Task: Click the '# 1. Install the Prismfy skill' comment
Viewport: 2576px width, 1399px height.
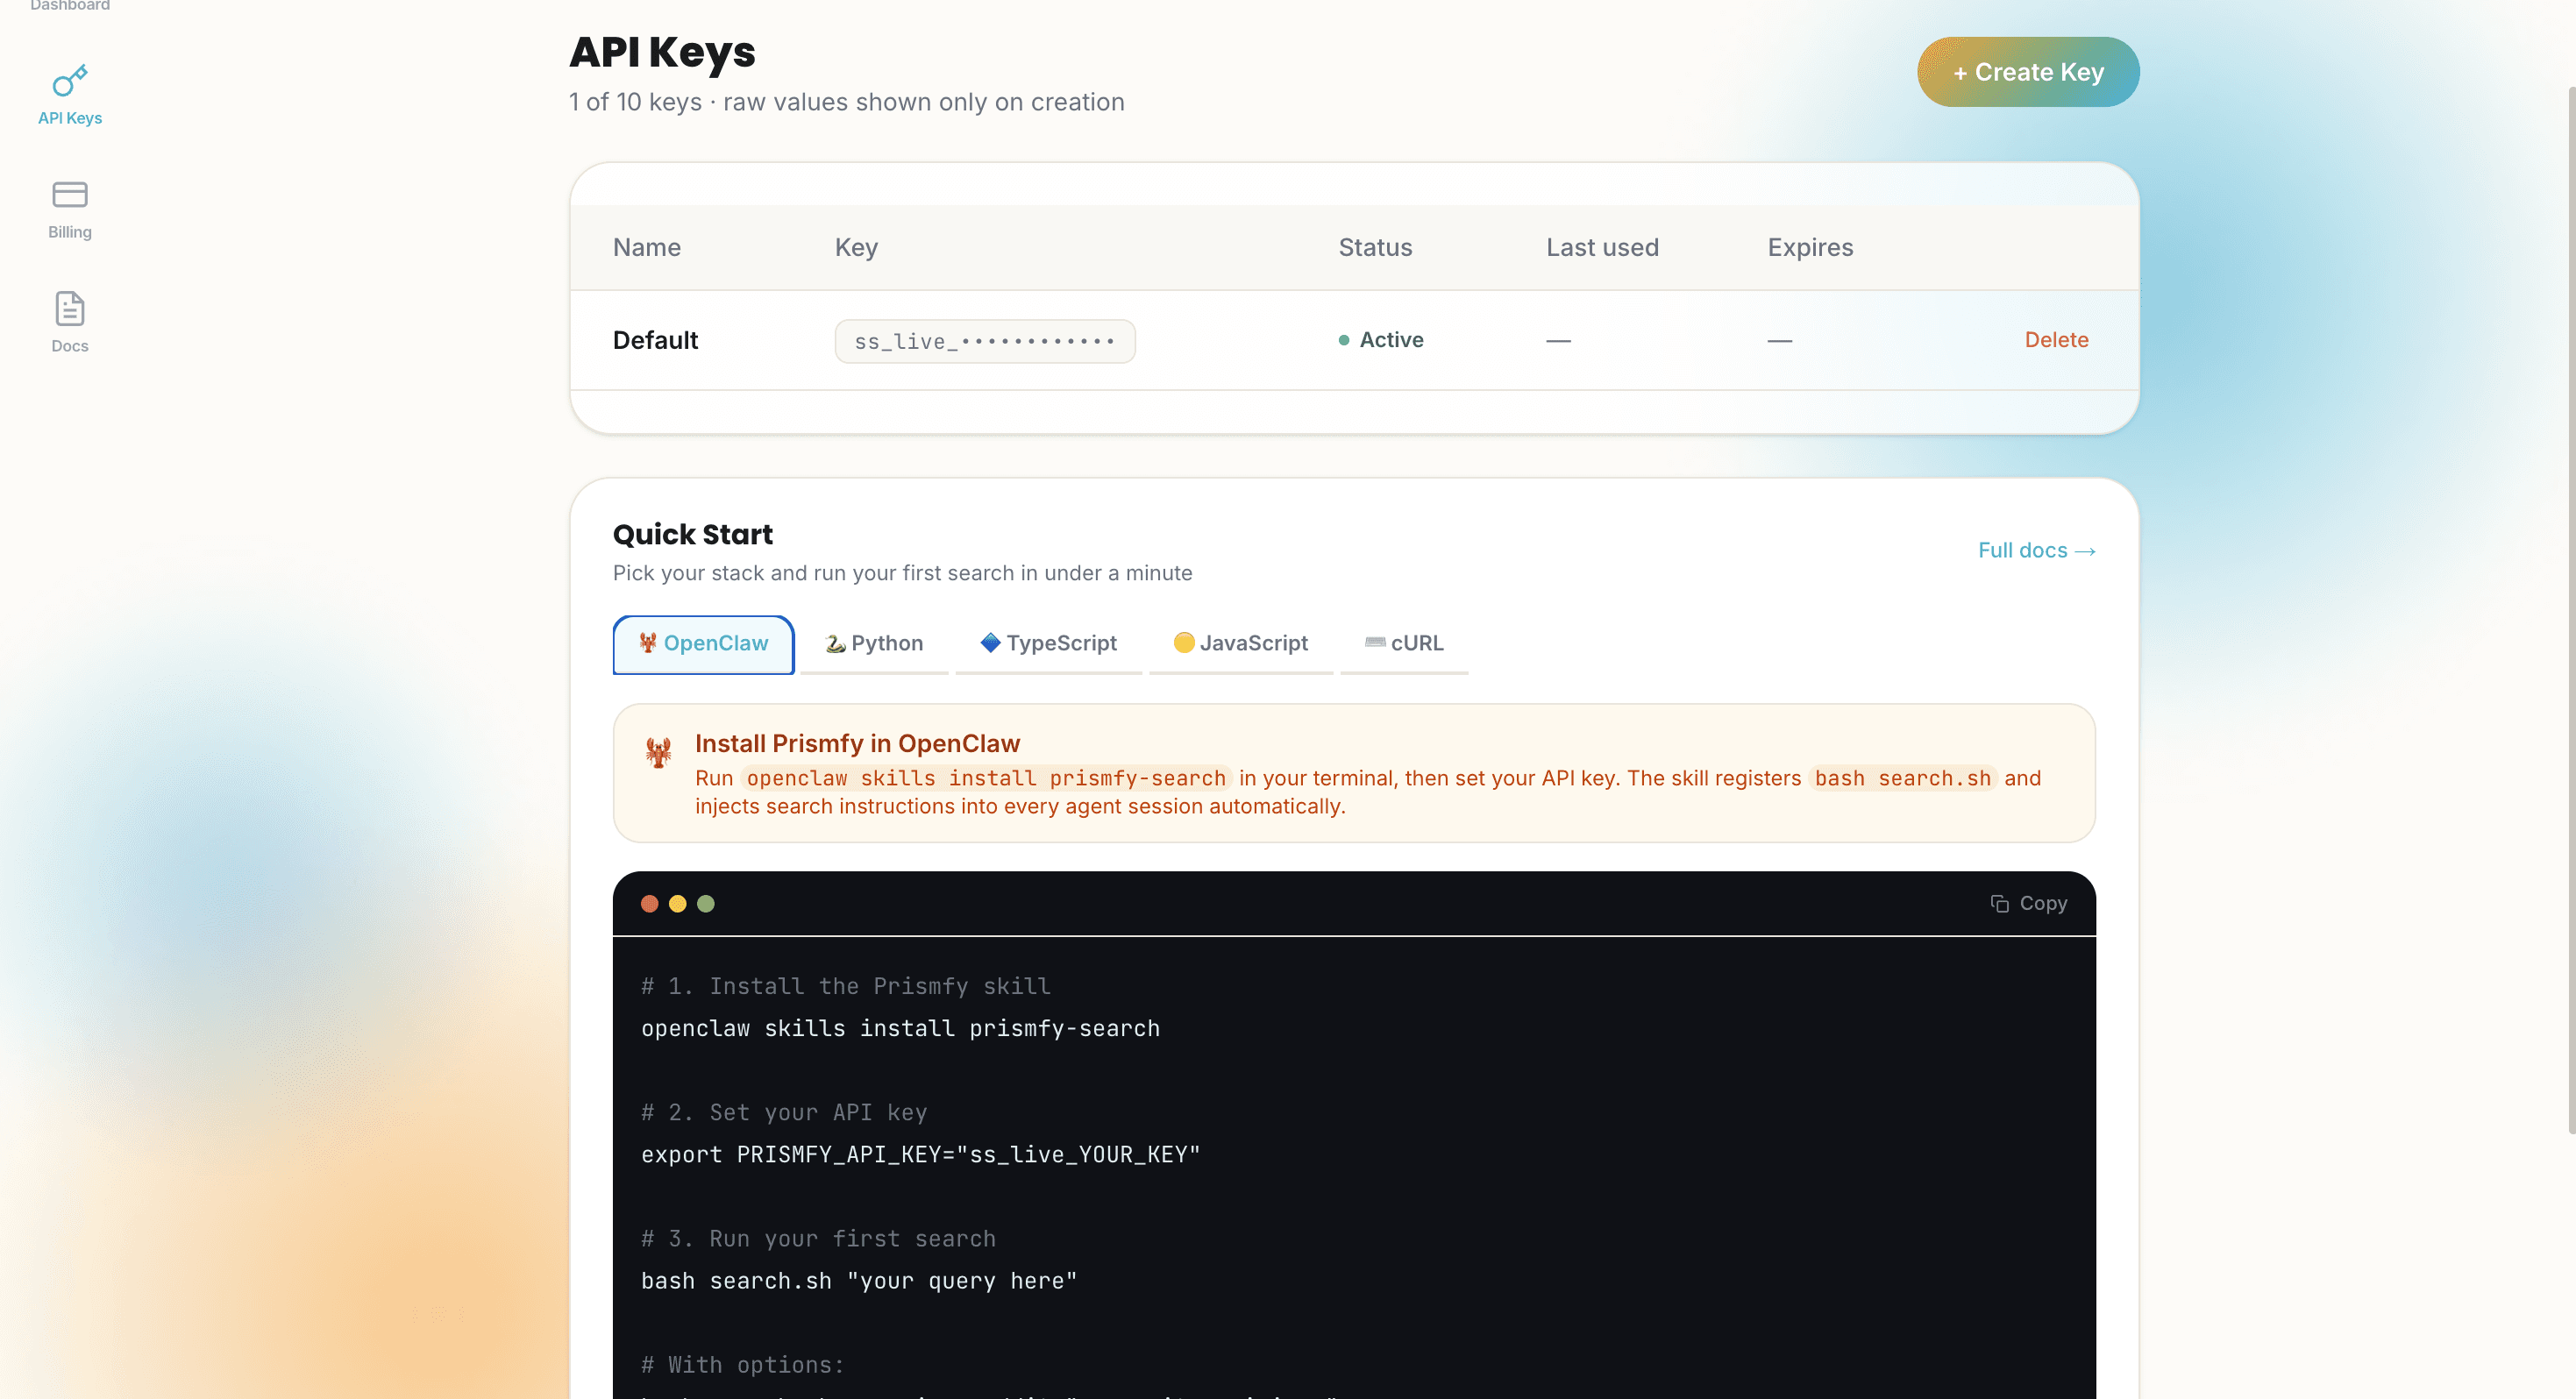Action: pyautogui.click(x=845, y=987)
